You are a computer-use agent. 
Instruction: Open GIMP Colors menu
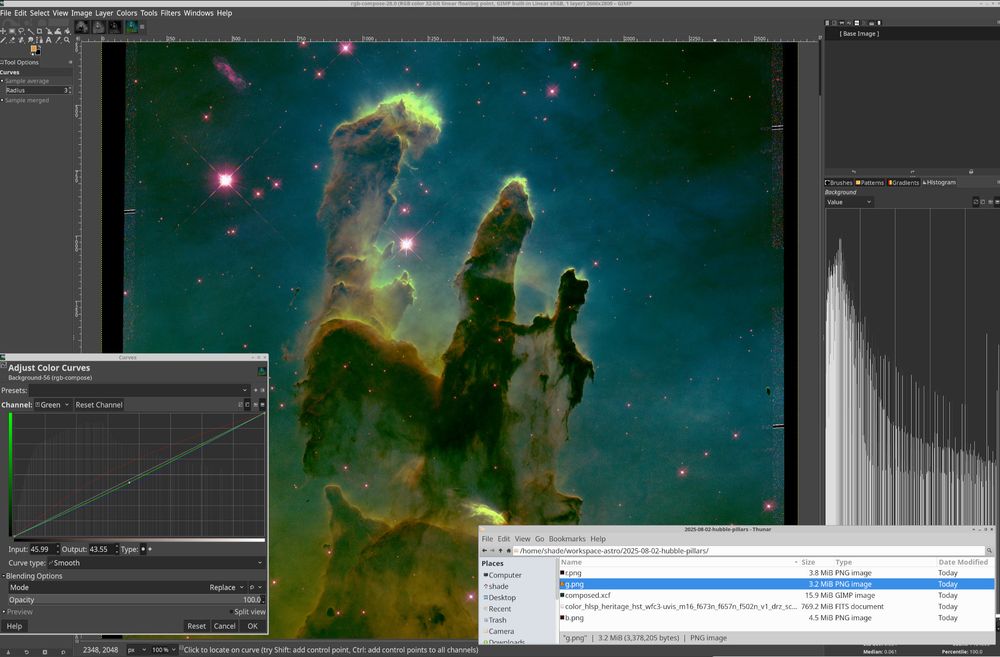(126, 13)
